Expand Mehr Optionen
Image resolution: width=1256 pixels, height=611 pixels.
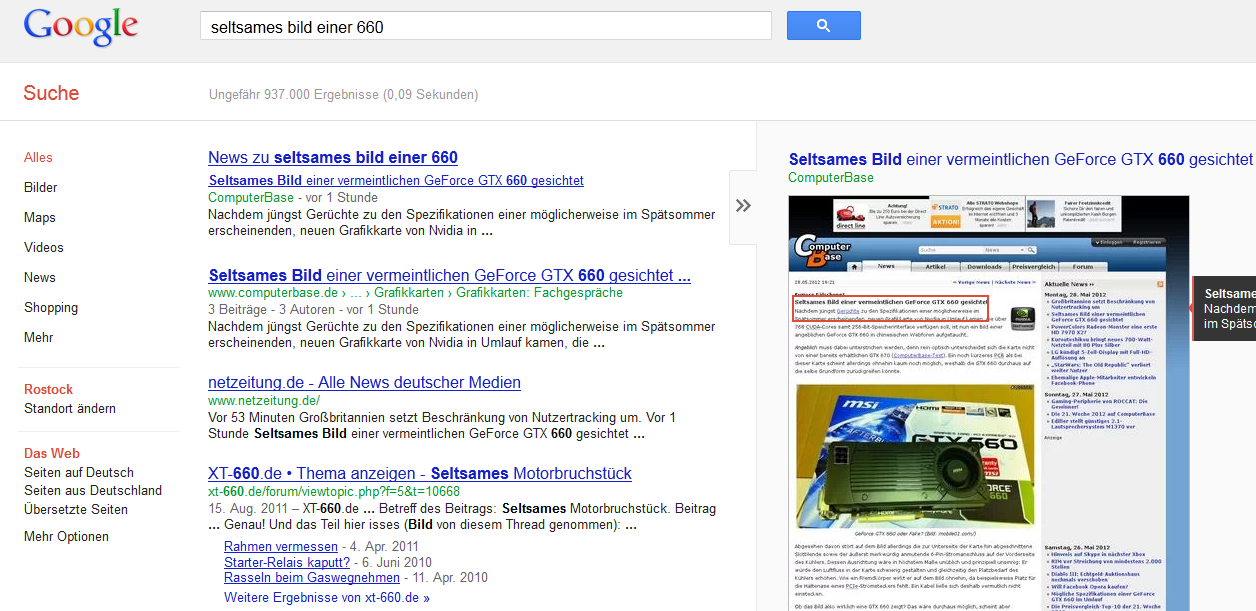(x=67, y=536)
